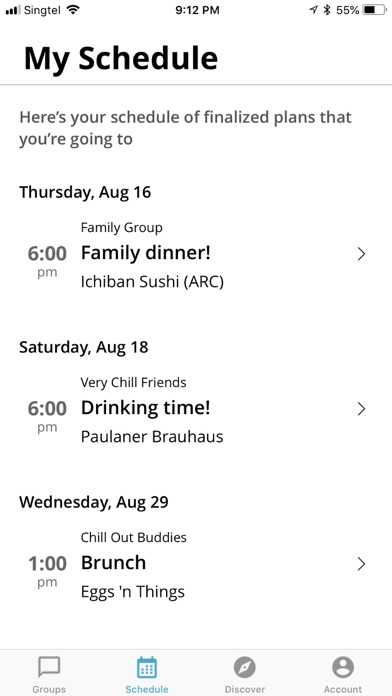Tap the Wi-Fi signal icon
Screen dimensions: 392x696
point(72,10)
